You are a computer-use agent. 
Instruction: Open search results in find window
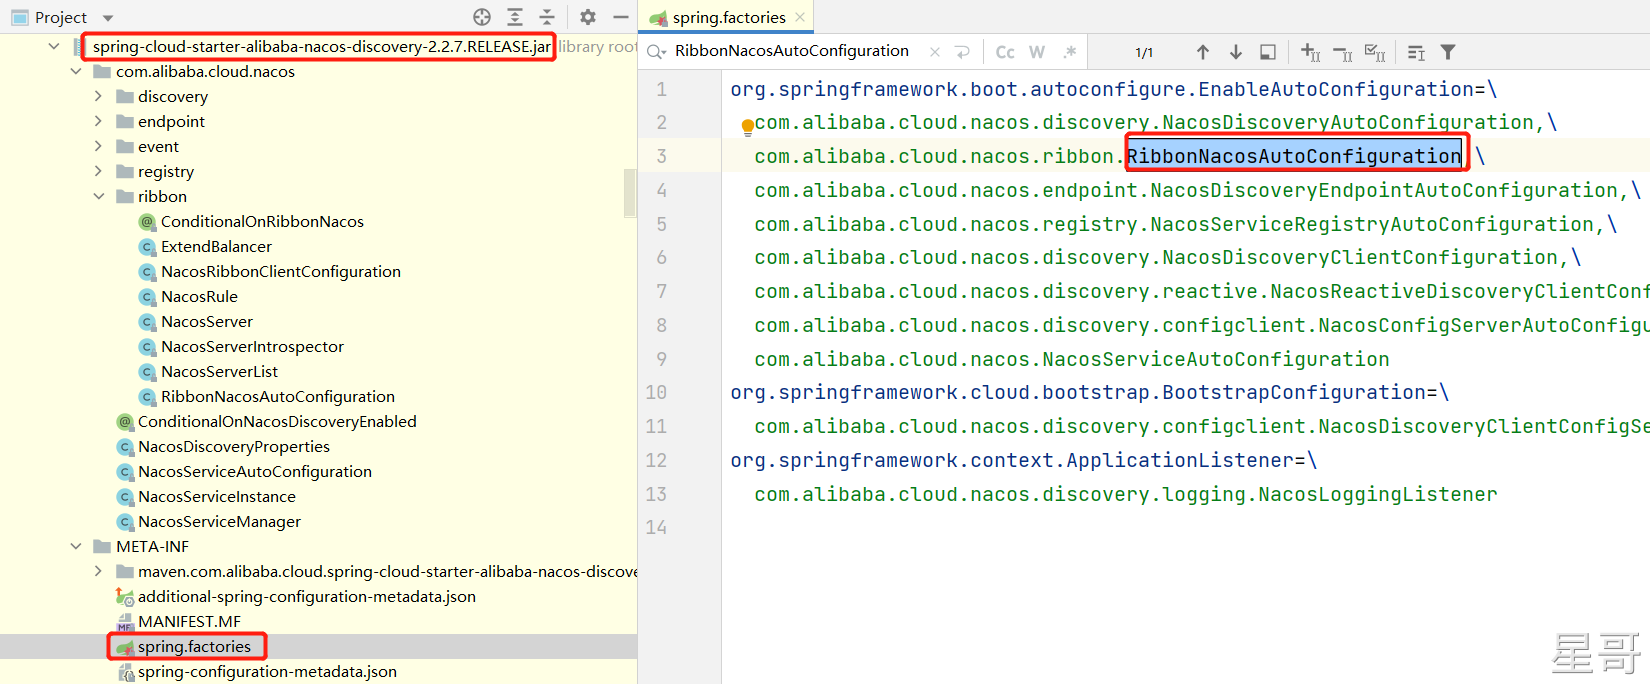(x=1268, y=52)
